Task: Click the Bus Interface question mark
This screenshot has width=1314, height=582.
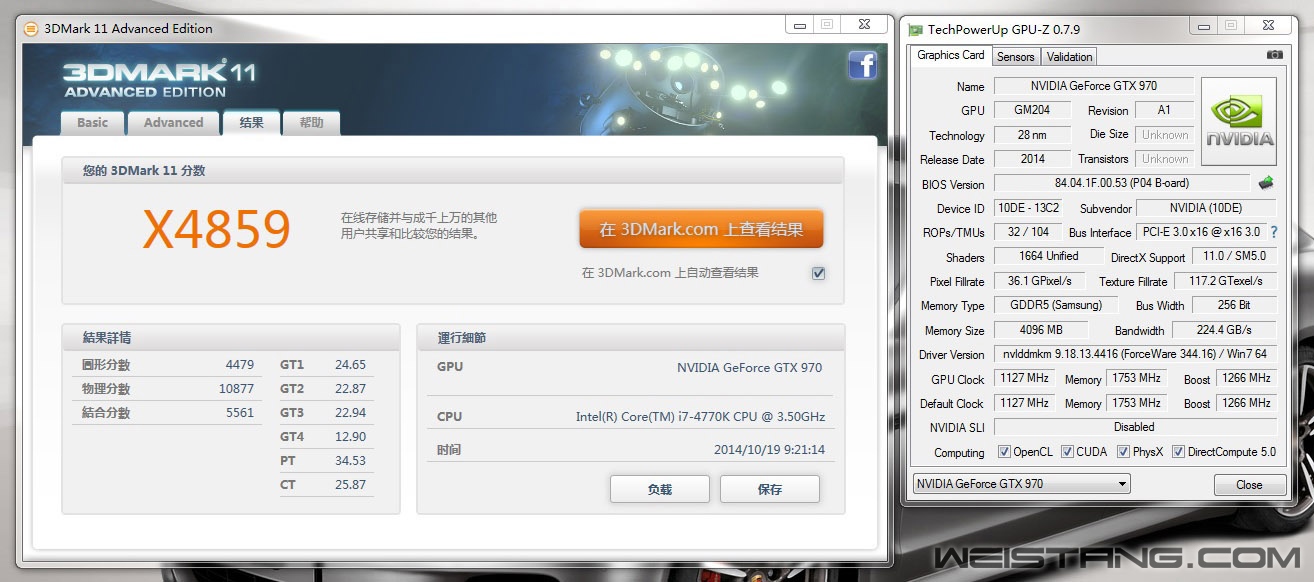Action: pos(1274,232)
